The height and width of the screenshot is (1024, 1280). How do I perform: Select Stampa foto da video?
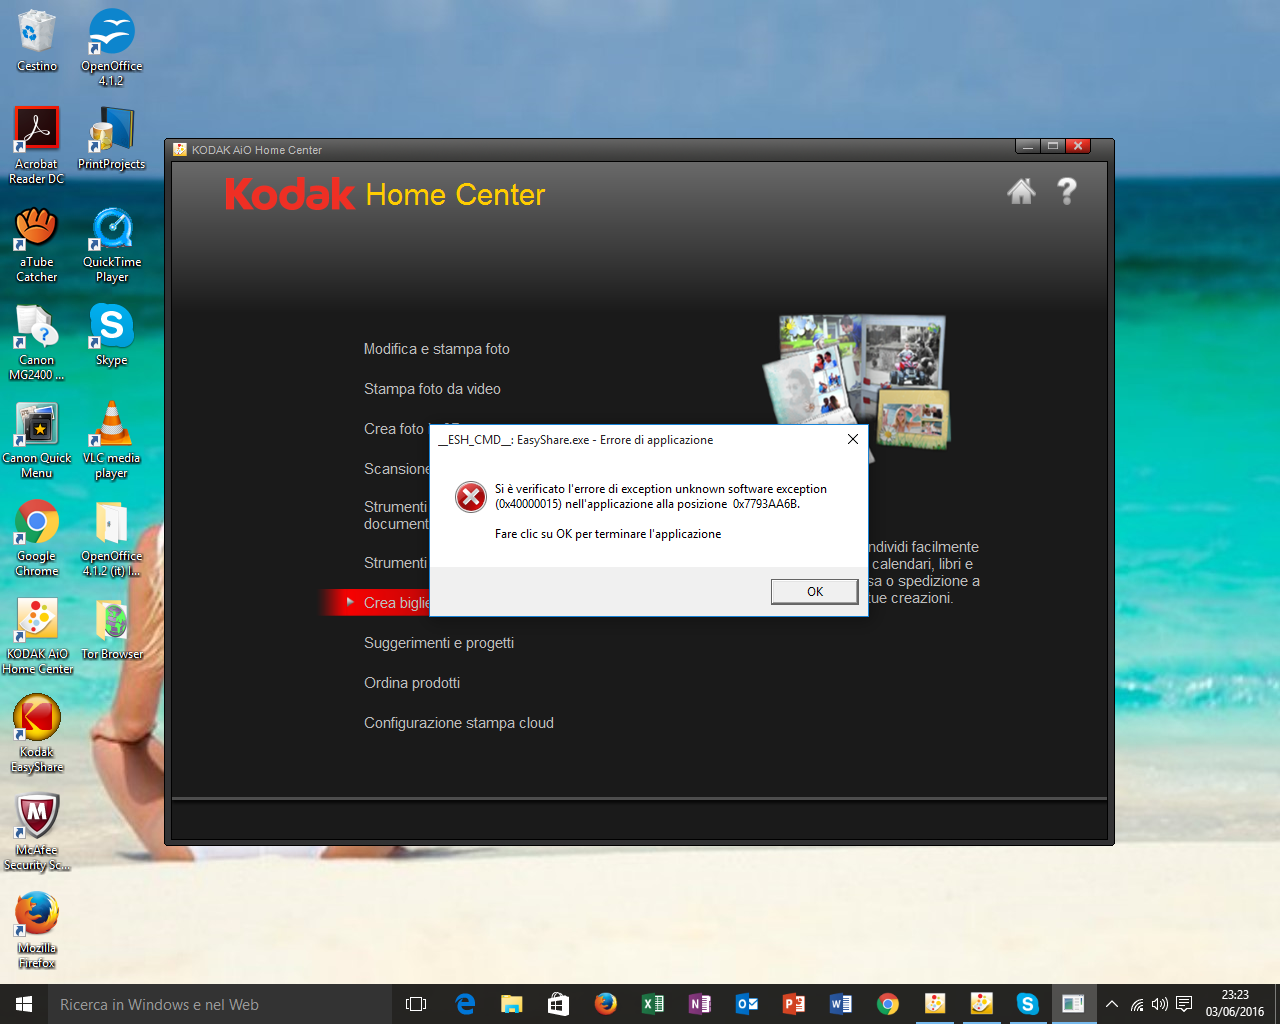432,389
